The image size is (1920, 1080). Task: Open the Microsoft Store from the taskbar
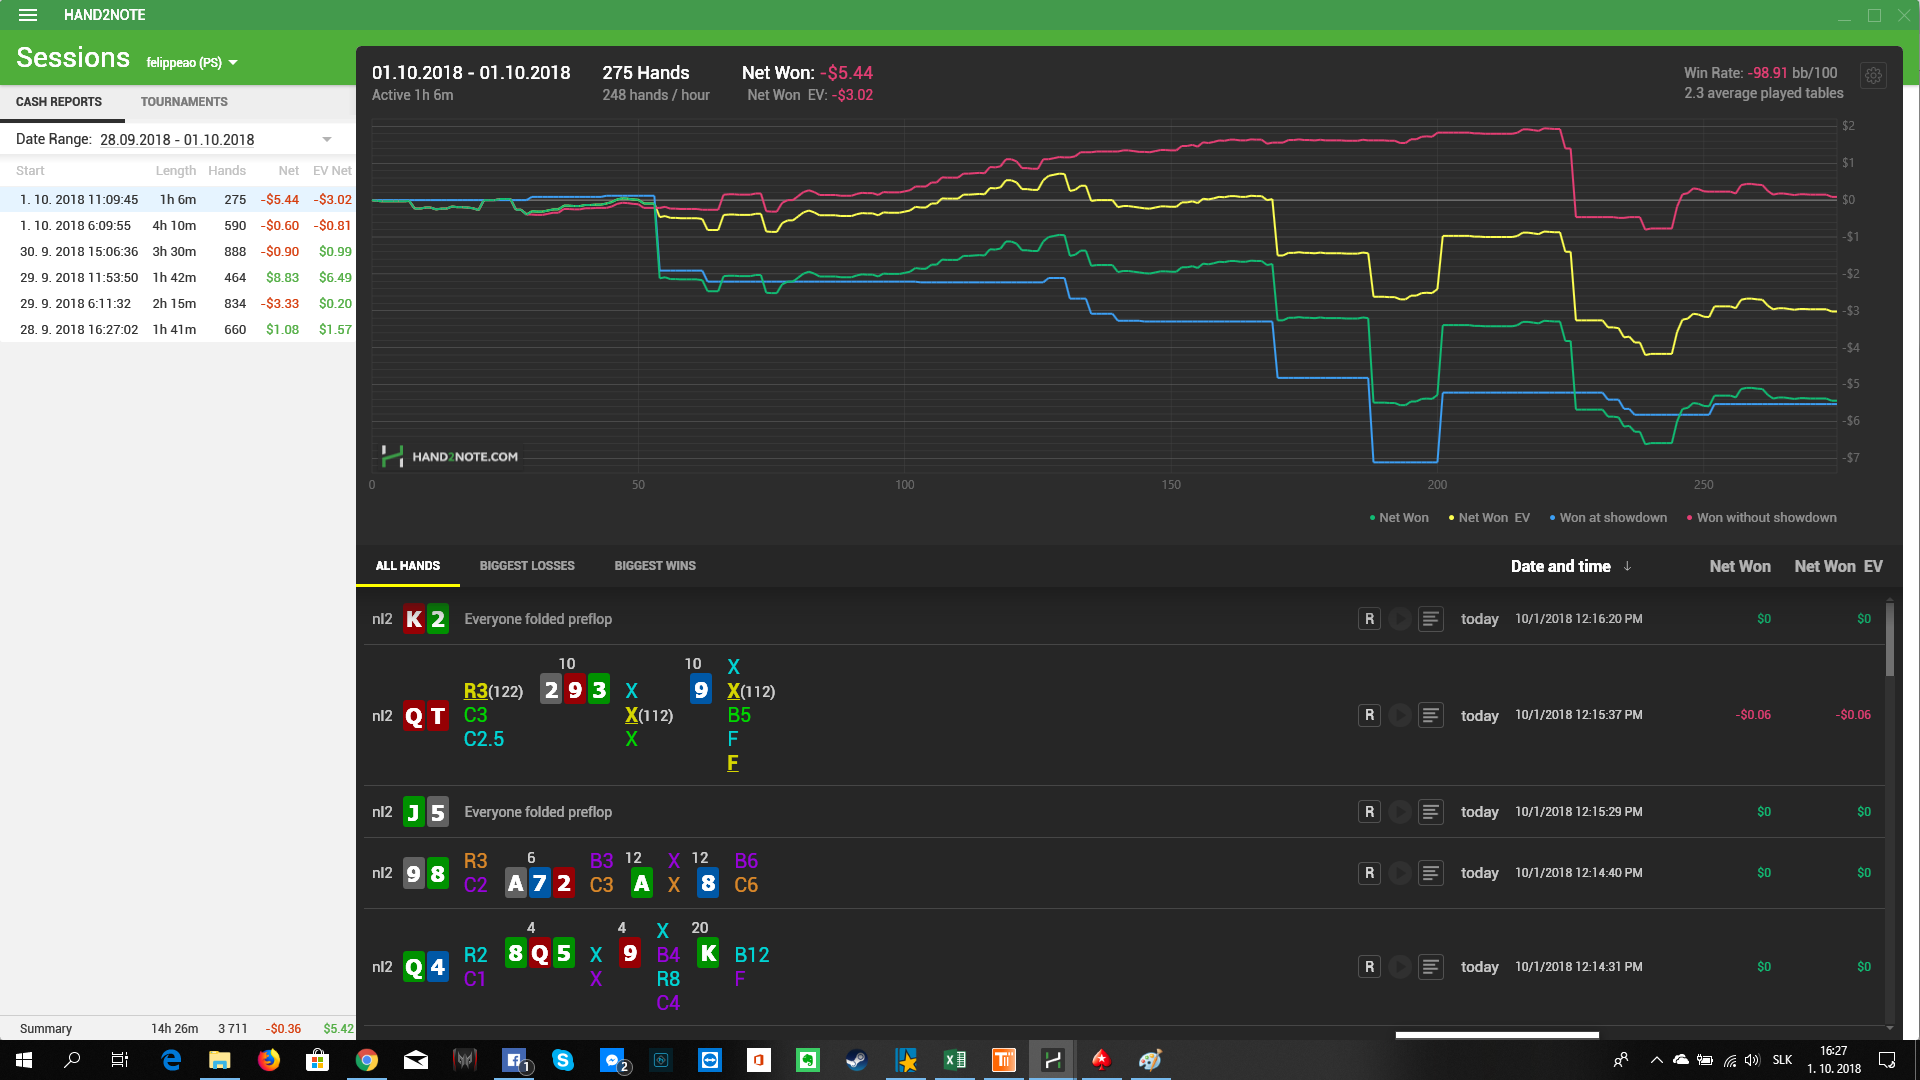(318, 1060)
